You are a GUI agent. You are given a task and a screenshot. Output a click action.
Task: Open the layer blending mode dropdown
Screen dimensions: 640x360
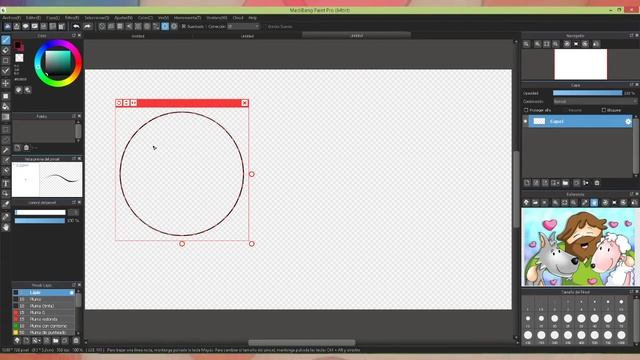(595, 101)
